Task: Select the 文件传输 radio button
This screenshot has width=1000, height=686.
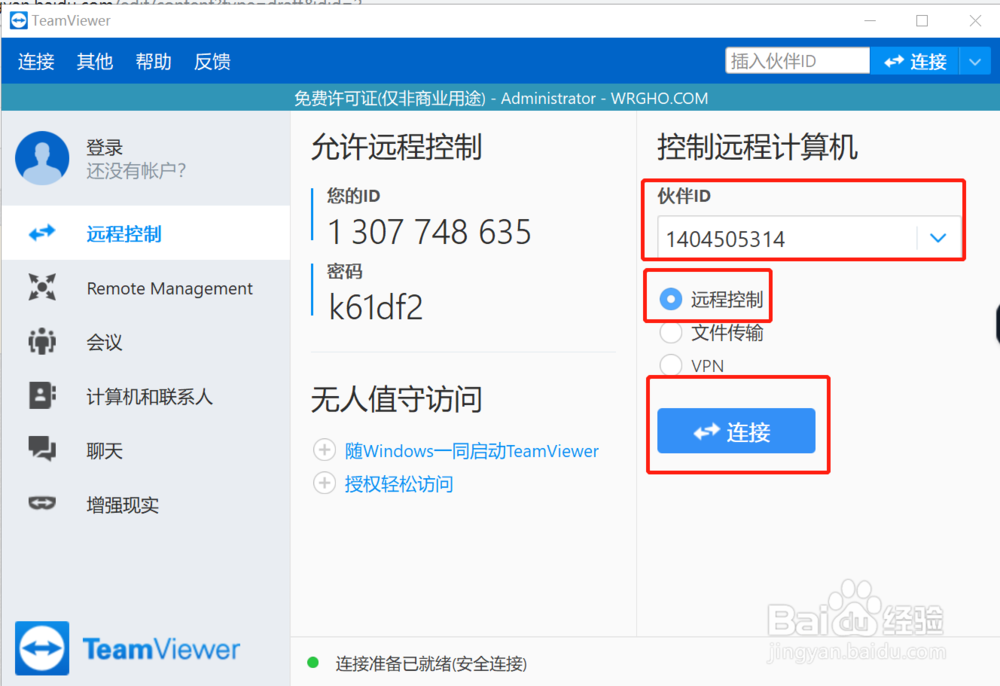Action: pos(671,332)
